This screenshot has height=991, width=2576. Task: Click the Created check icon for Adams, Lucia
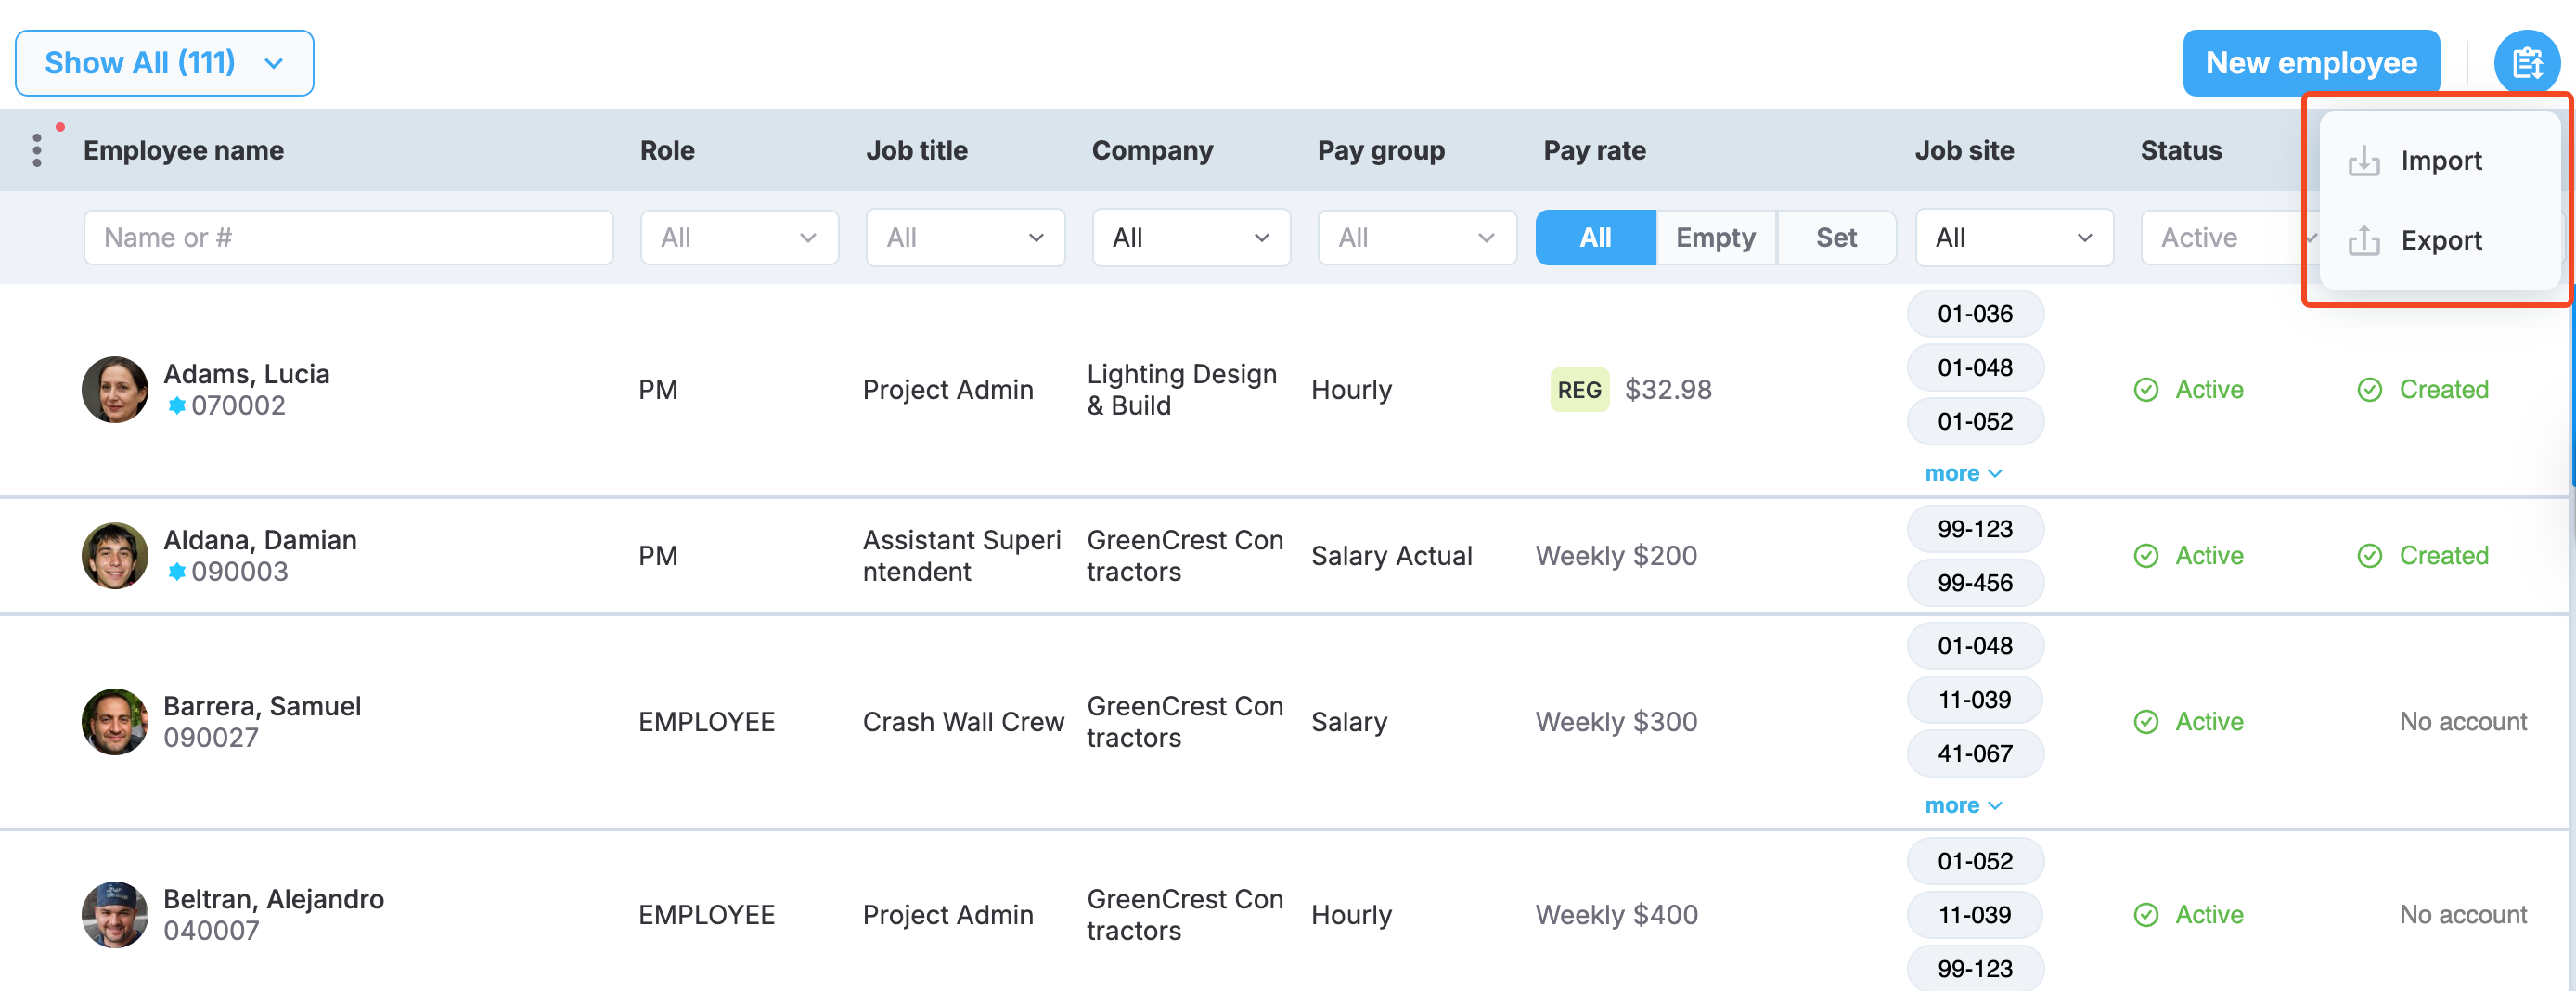coord(2370,389)
